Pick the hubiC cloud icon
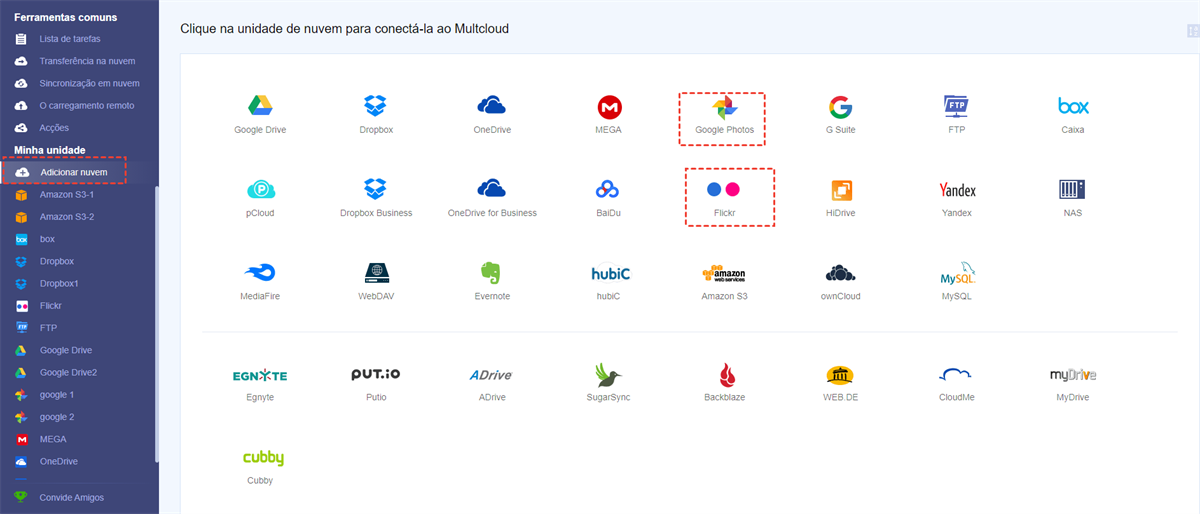This screenshot has width=1200, height=514. pos(610,273)
